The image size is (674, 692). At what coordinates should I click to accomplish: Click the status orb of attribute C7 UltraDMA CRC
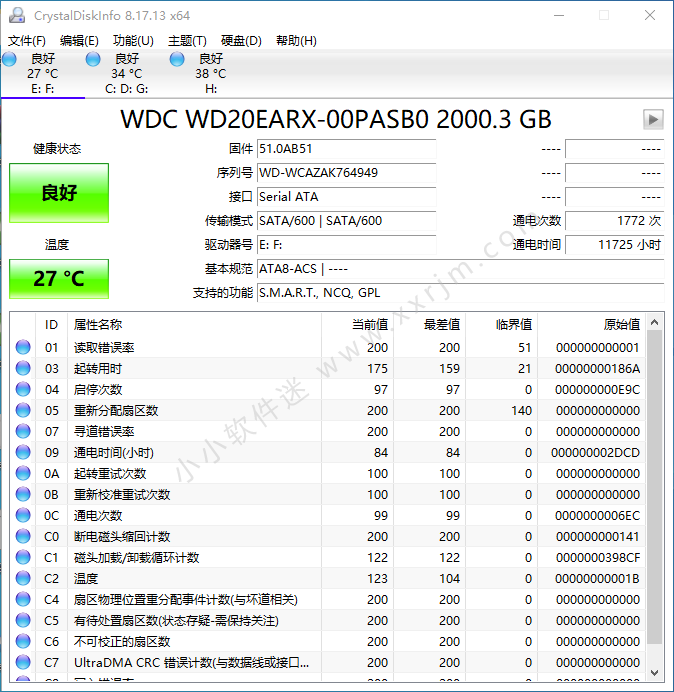click(x=23, y=662)
